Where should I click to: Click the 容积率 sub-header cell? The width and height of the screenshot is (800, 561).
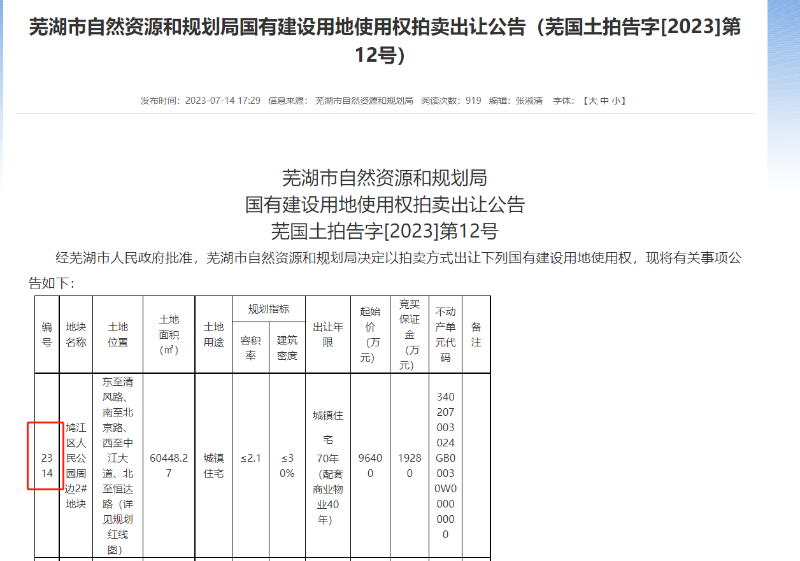click(251, 347)
